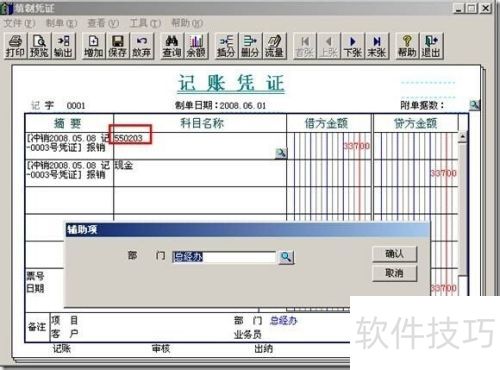Click the 附单据数 attachments count label
Image resolution: width=500 pixels, height=370 pixels.
coord(422,105)
